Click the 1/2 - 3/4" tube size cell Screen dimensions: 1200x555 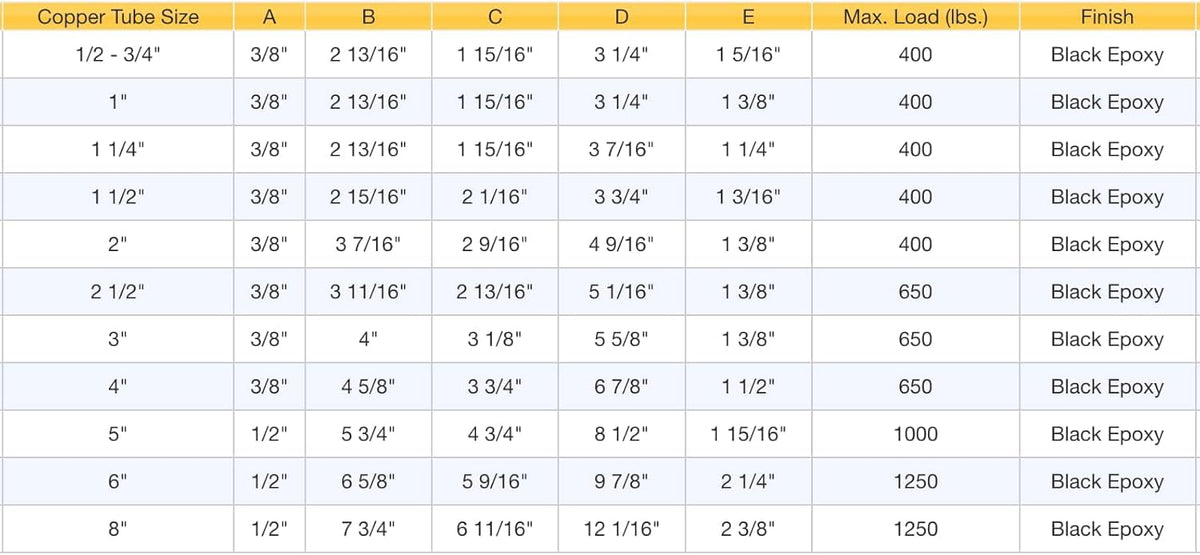coord(118,54)
